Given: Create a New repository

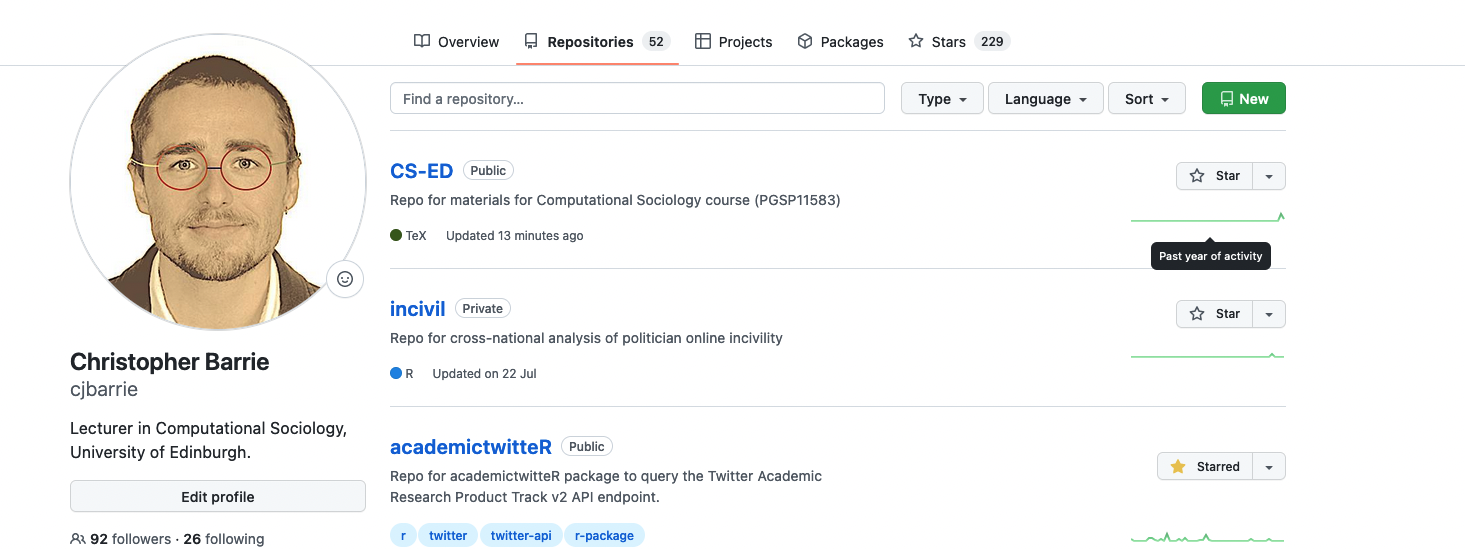Looking at the screenshot, I should (1244, 99).
